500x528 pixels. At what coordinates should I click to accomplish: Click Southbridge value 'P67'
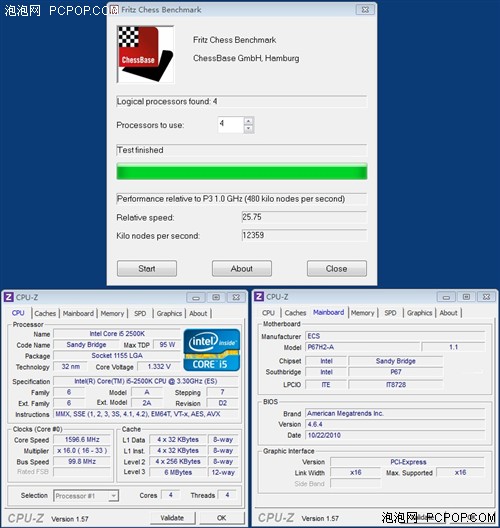pos(396,372)
